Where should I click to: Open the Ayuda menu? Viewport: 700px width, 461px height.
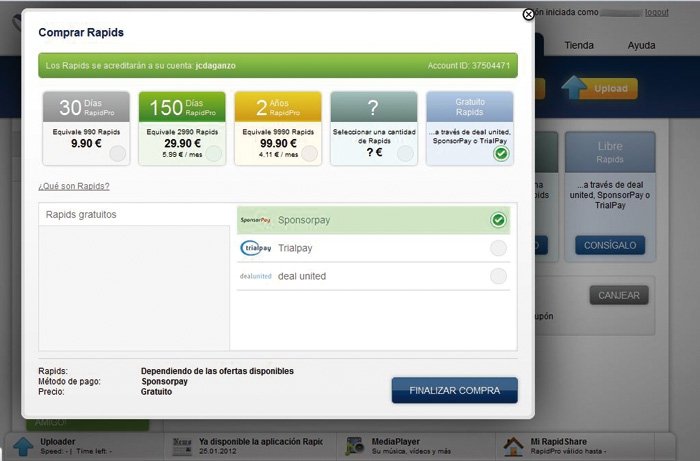point(641,45)
